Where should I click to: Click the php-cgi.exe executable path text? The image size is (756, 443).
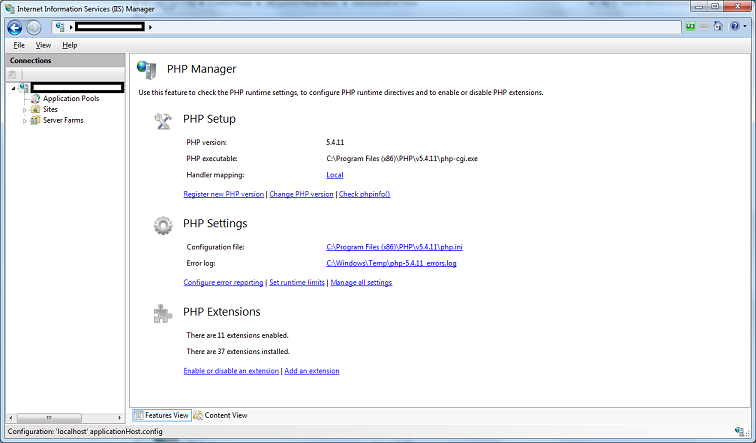pos(402,159)
